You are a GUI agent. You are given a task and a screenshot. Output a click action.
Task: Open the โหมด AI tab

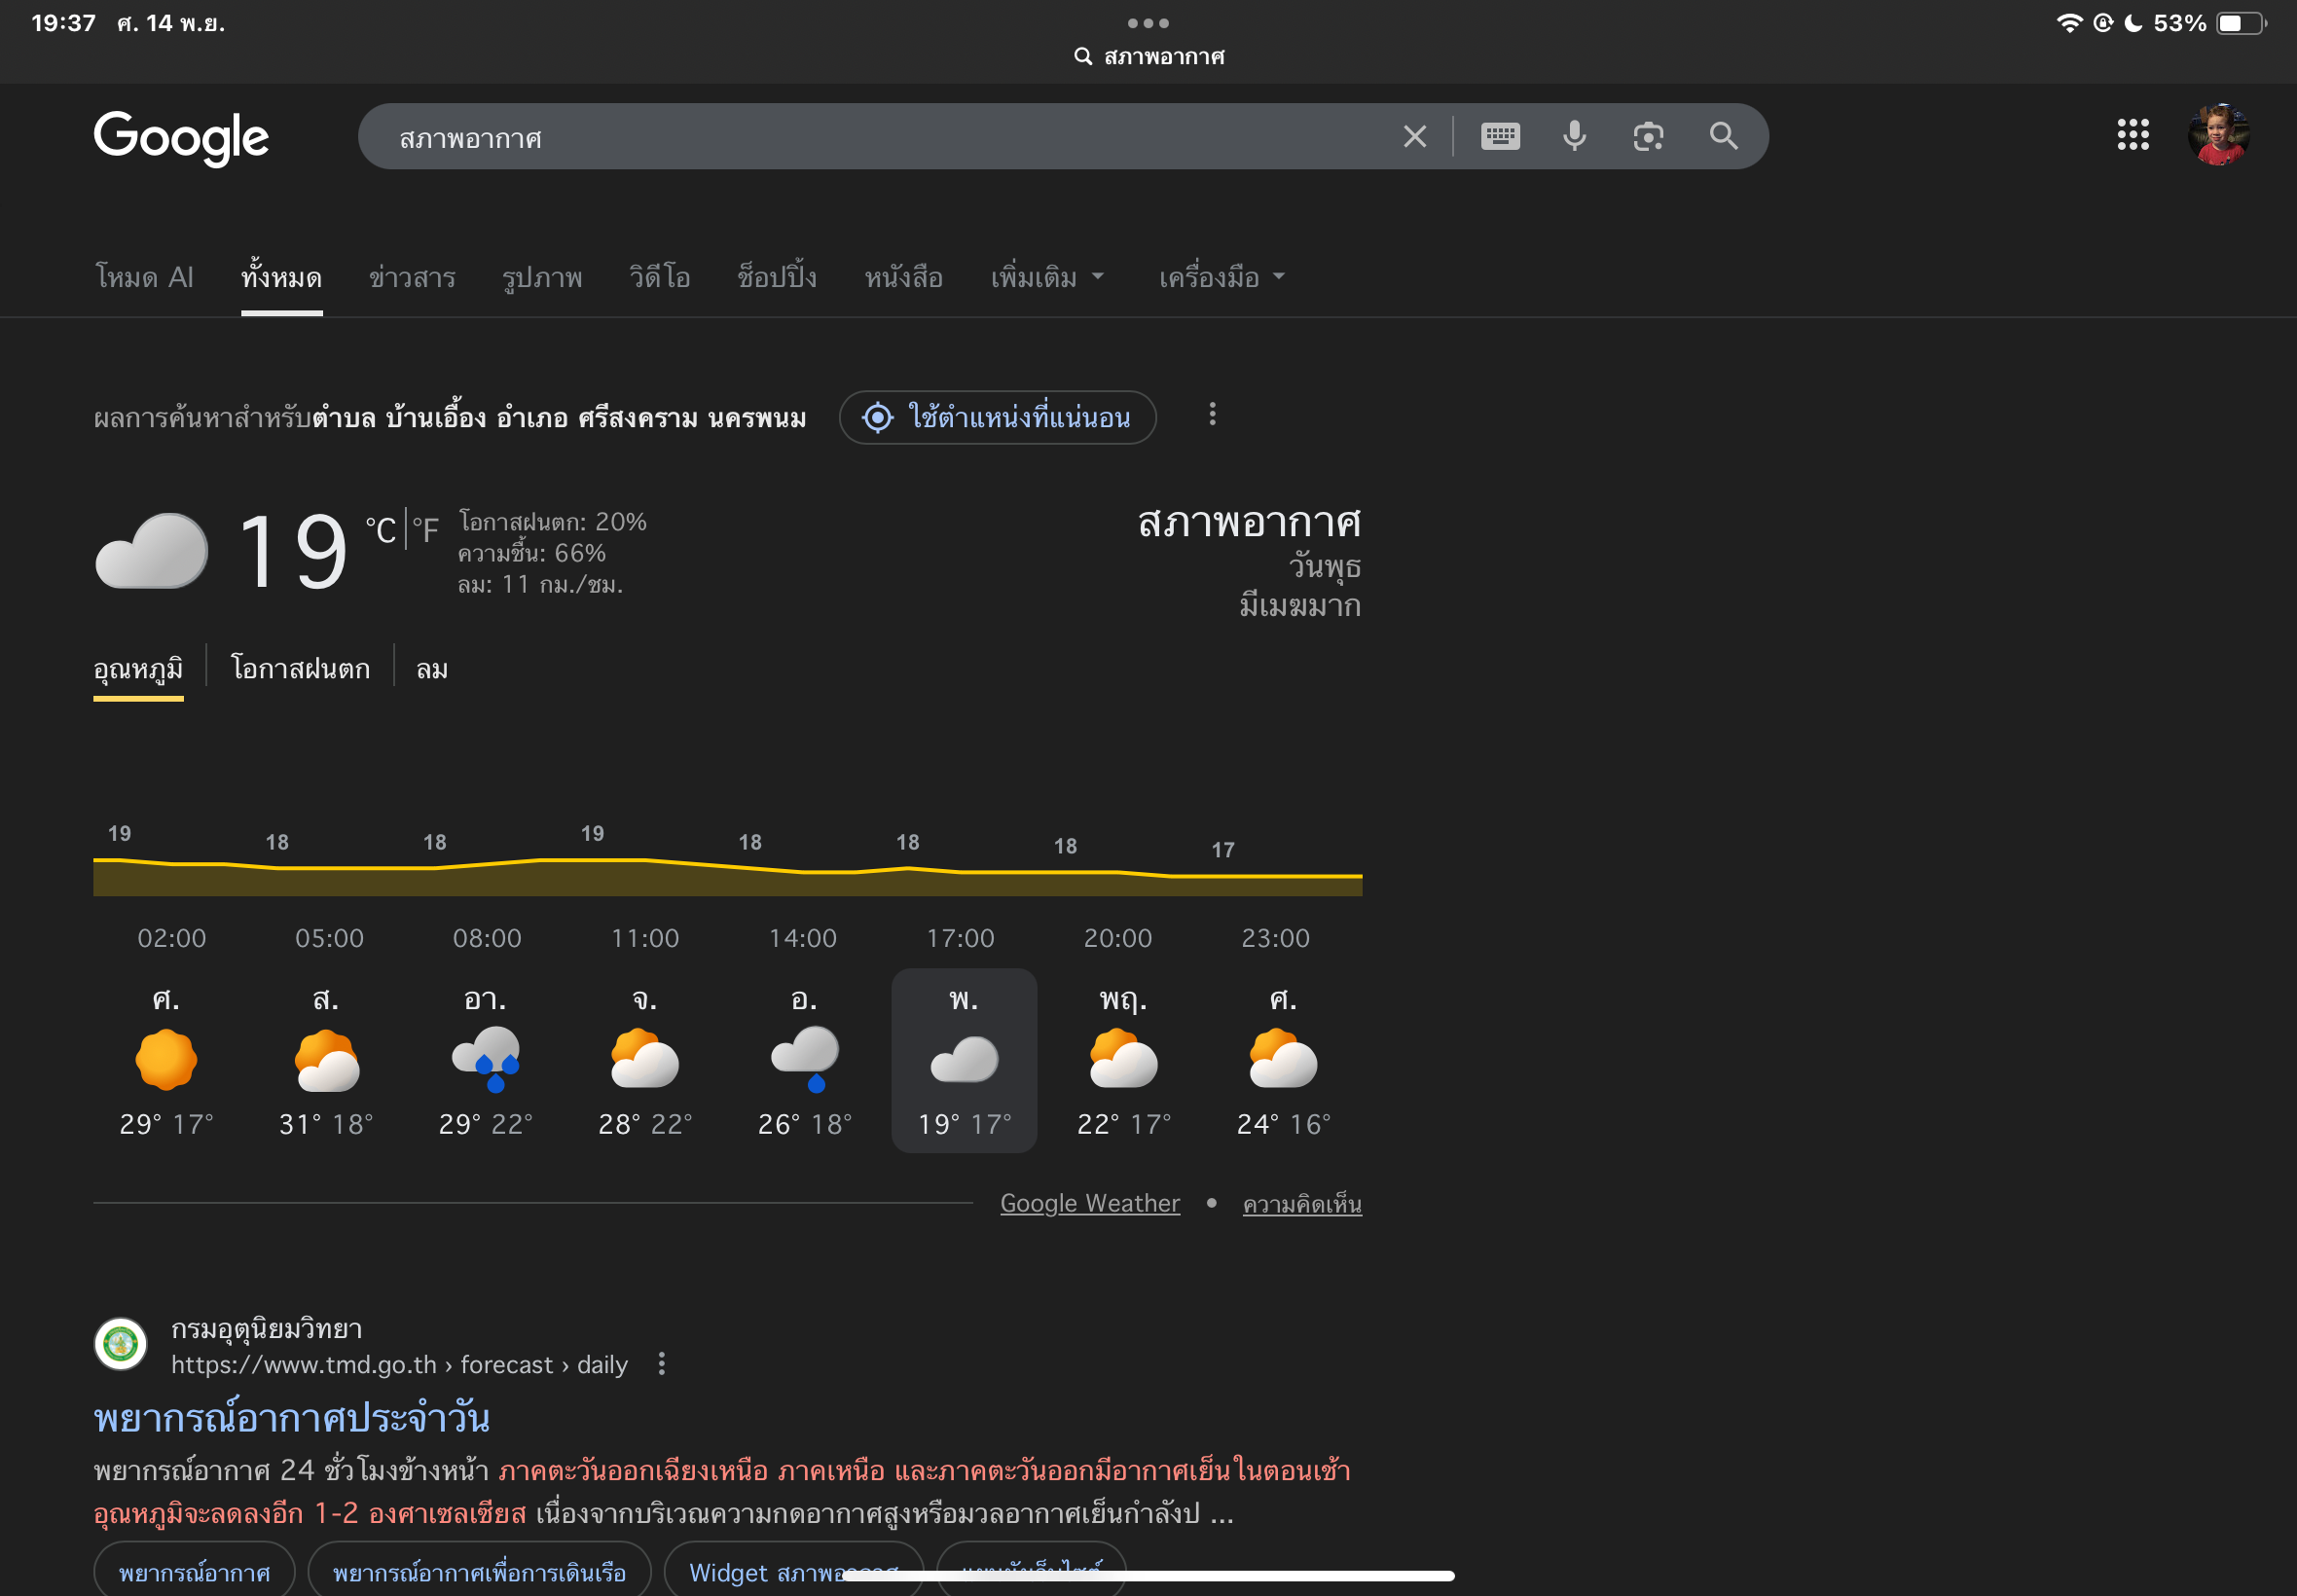(x=144, y=277)
